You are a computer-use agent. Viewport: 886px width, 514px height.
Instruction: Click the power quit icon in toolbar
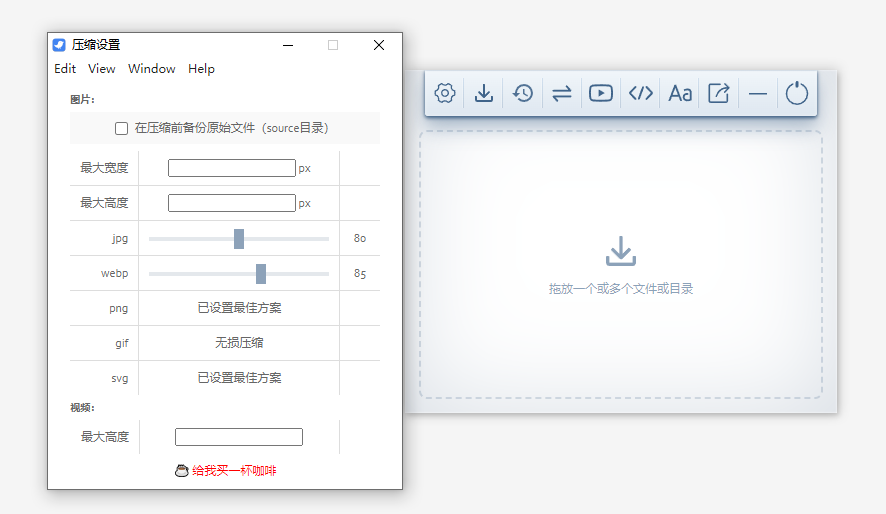797,93
